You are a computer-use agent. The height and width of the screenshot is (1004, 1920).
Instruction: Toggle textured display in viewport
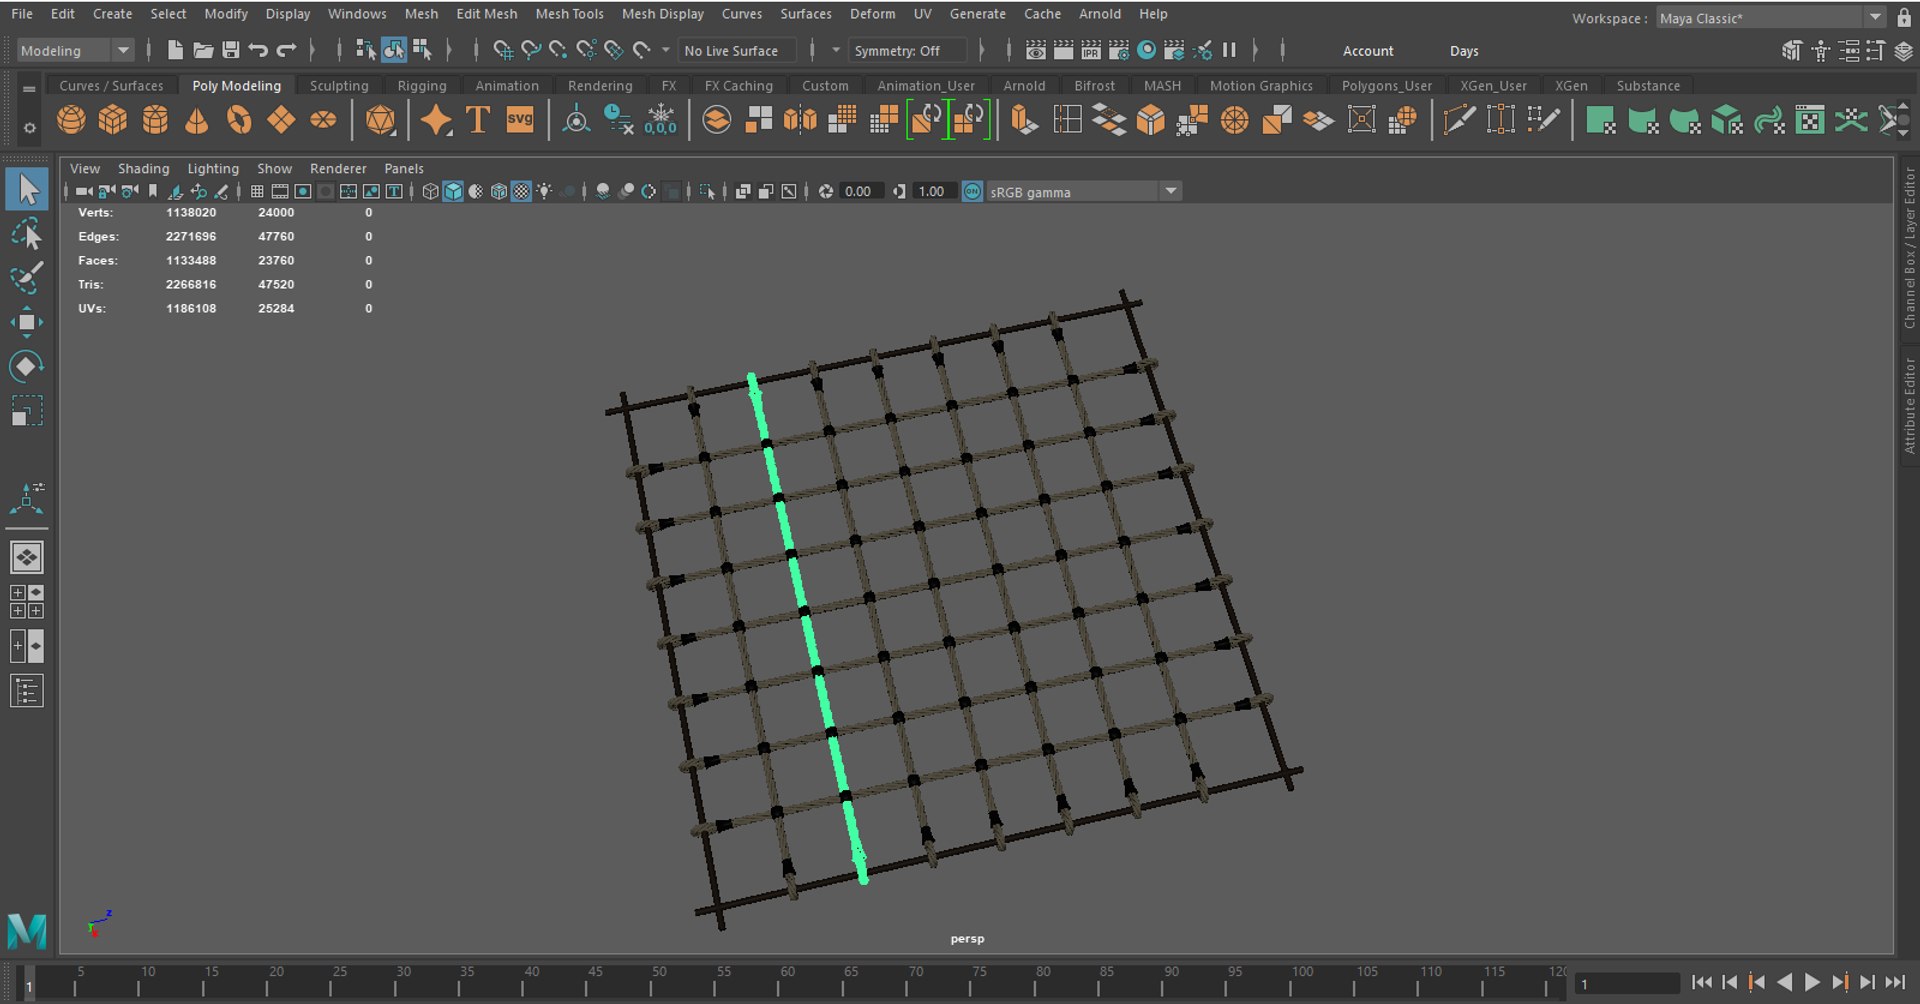pyautogui.click(x=521, y=191)
